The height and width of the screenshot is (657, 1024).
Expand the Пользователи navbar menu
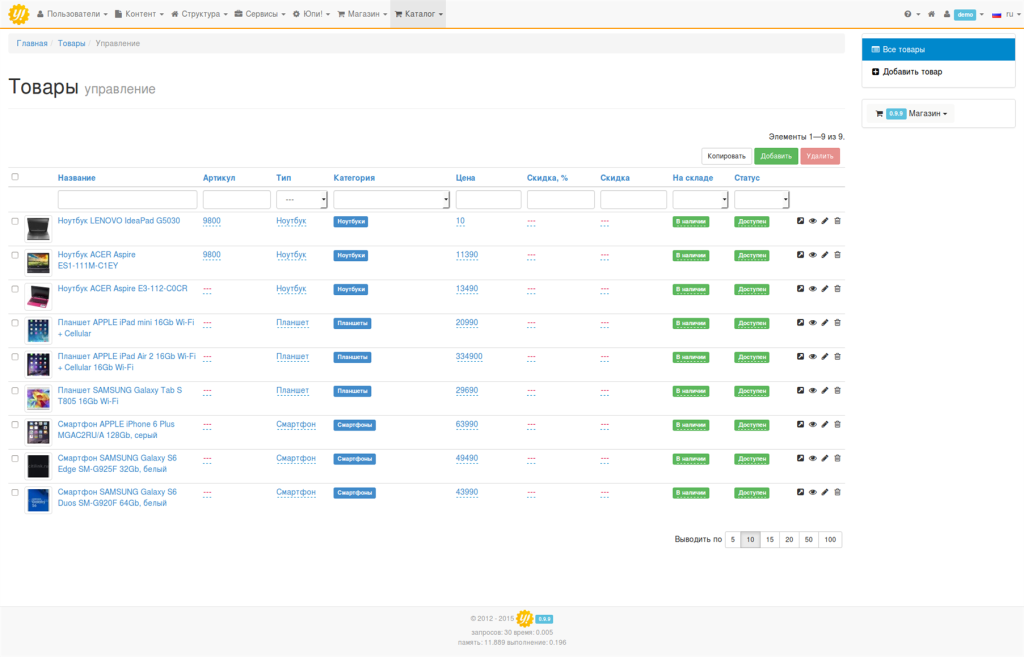pyautogui.click(x=72, y=14)
